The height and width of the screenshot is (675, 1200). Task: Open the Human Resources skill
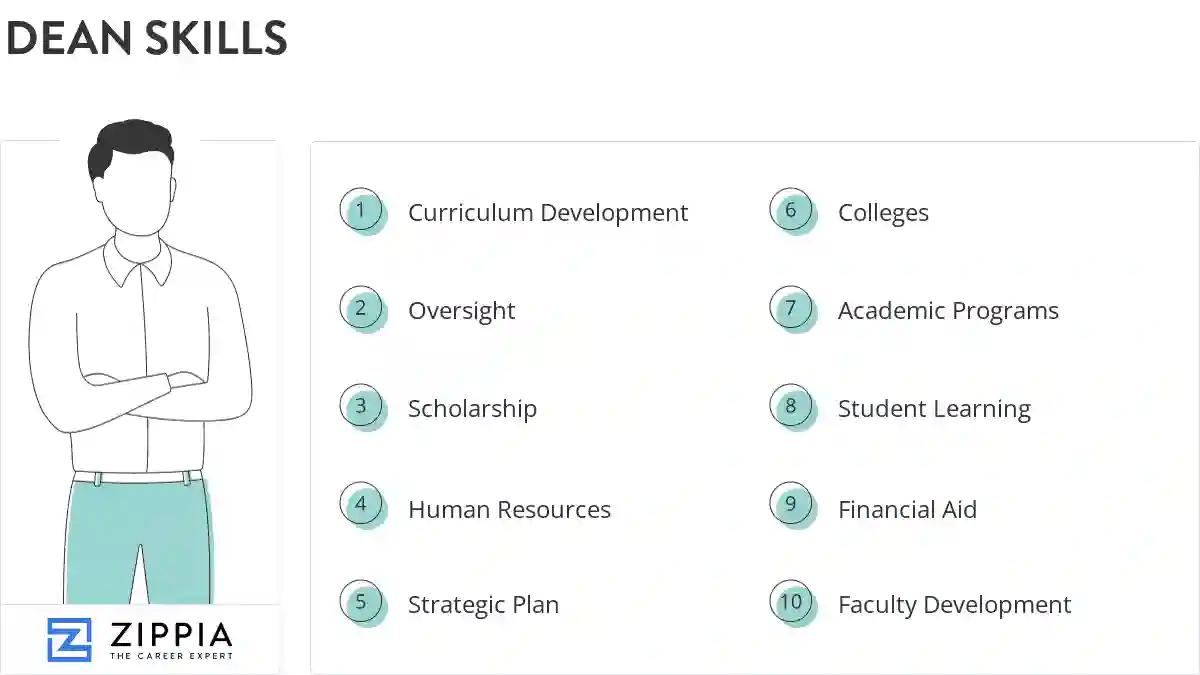click(x=509, y=510)
